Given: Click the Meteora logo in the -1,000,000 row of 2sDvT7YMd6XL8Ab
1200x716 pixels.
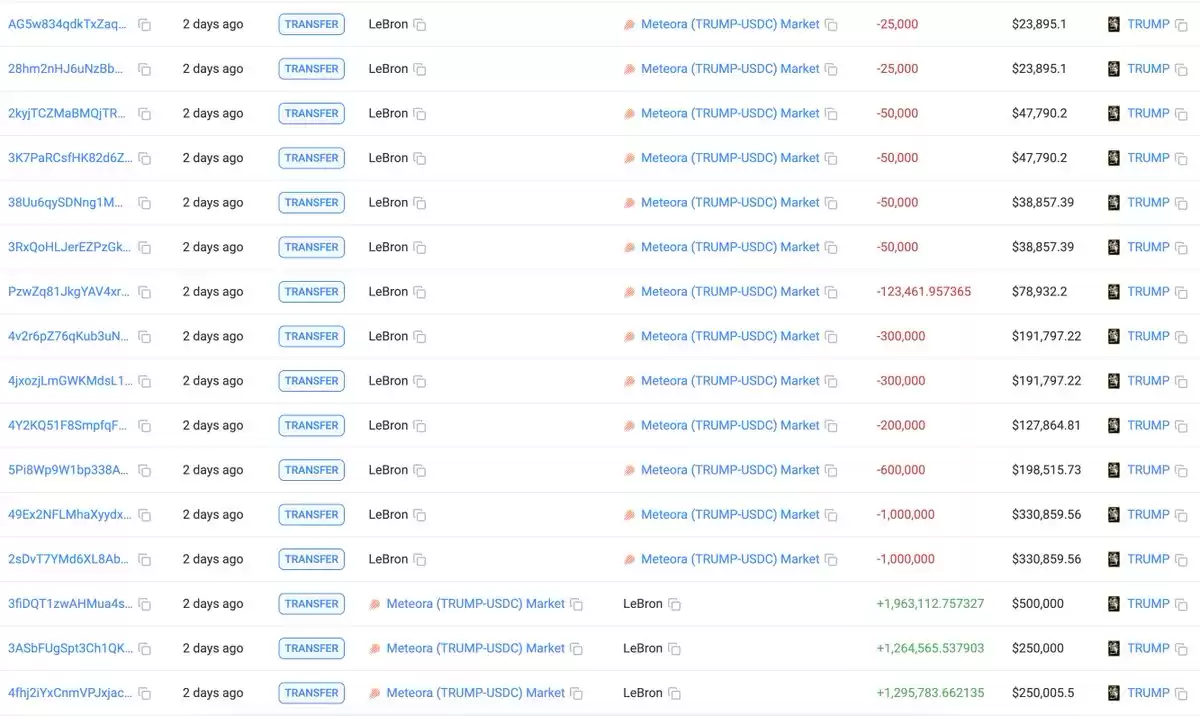Looking at the screenshot, I should pyautogui.click(x=630, y=560).
